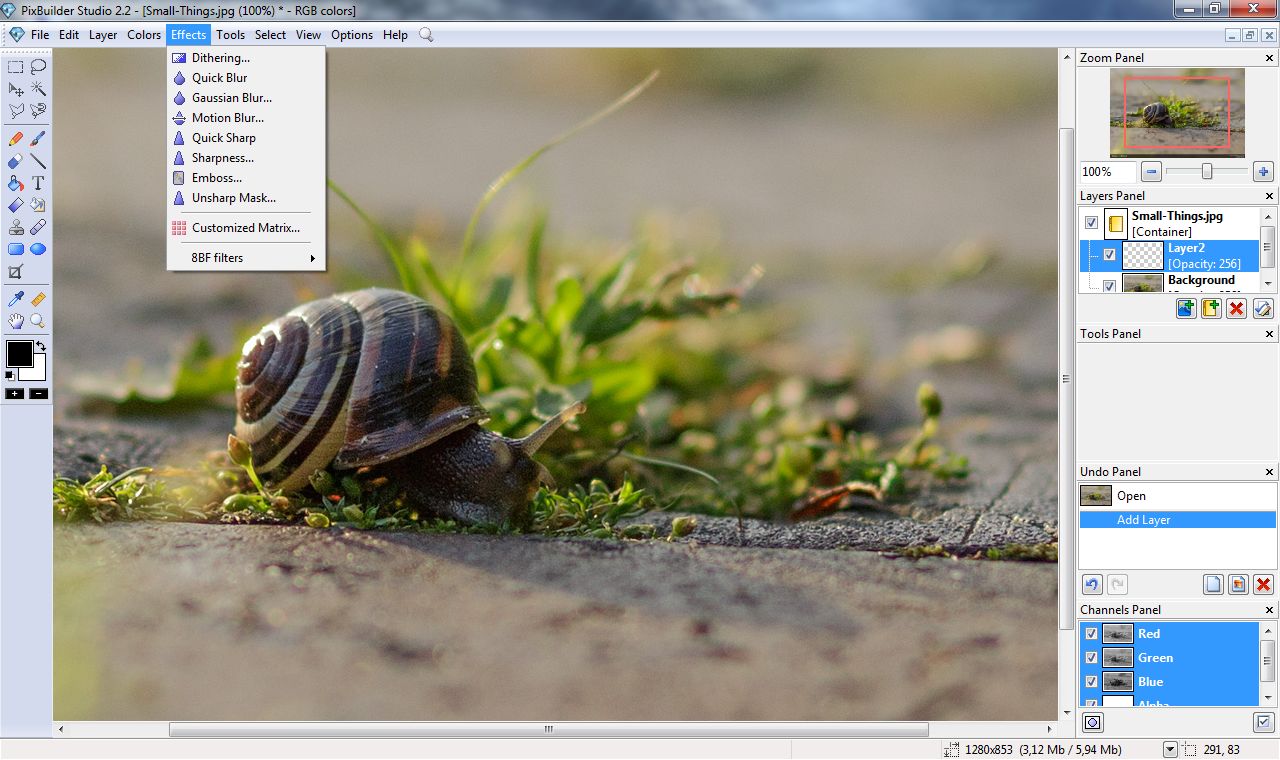Select the Text tool
The width and height of the screenshot is (1280, 760).
tap(38, 183)
